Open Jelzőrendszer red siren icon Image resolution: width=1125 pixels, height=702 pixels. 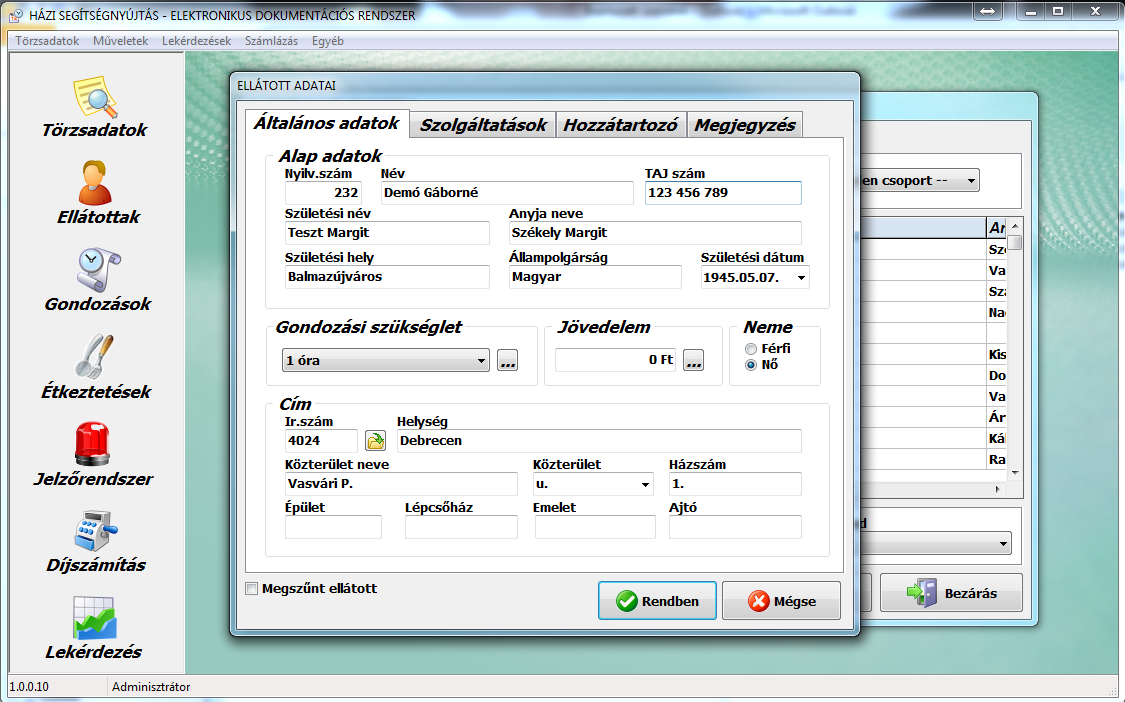(x=97, y=444)
